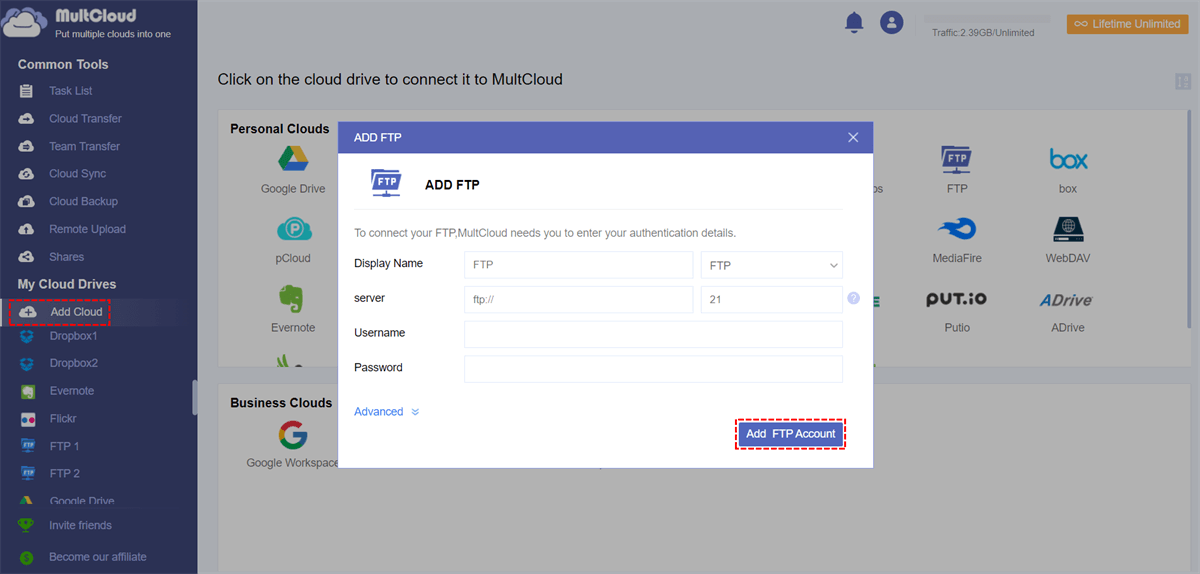Click the Add FTP Account button

point(791,434)
